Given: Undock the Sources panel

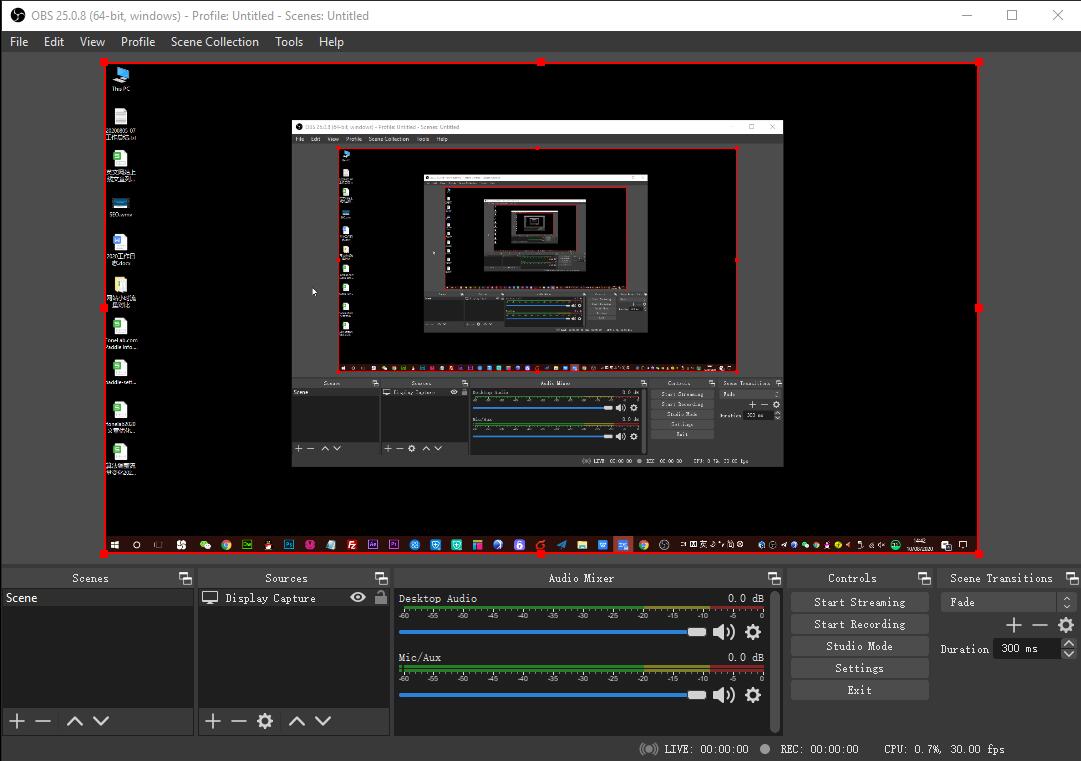Looking at the screenshot, I should (381, 578).
